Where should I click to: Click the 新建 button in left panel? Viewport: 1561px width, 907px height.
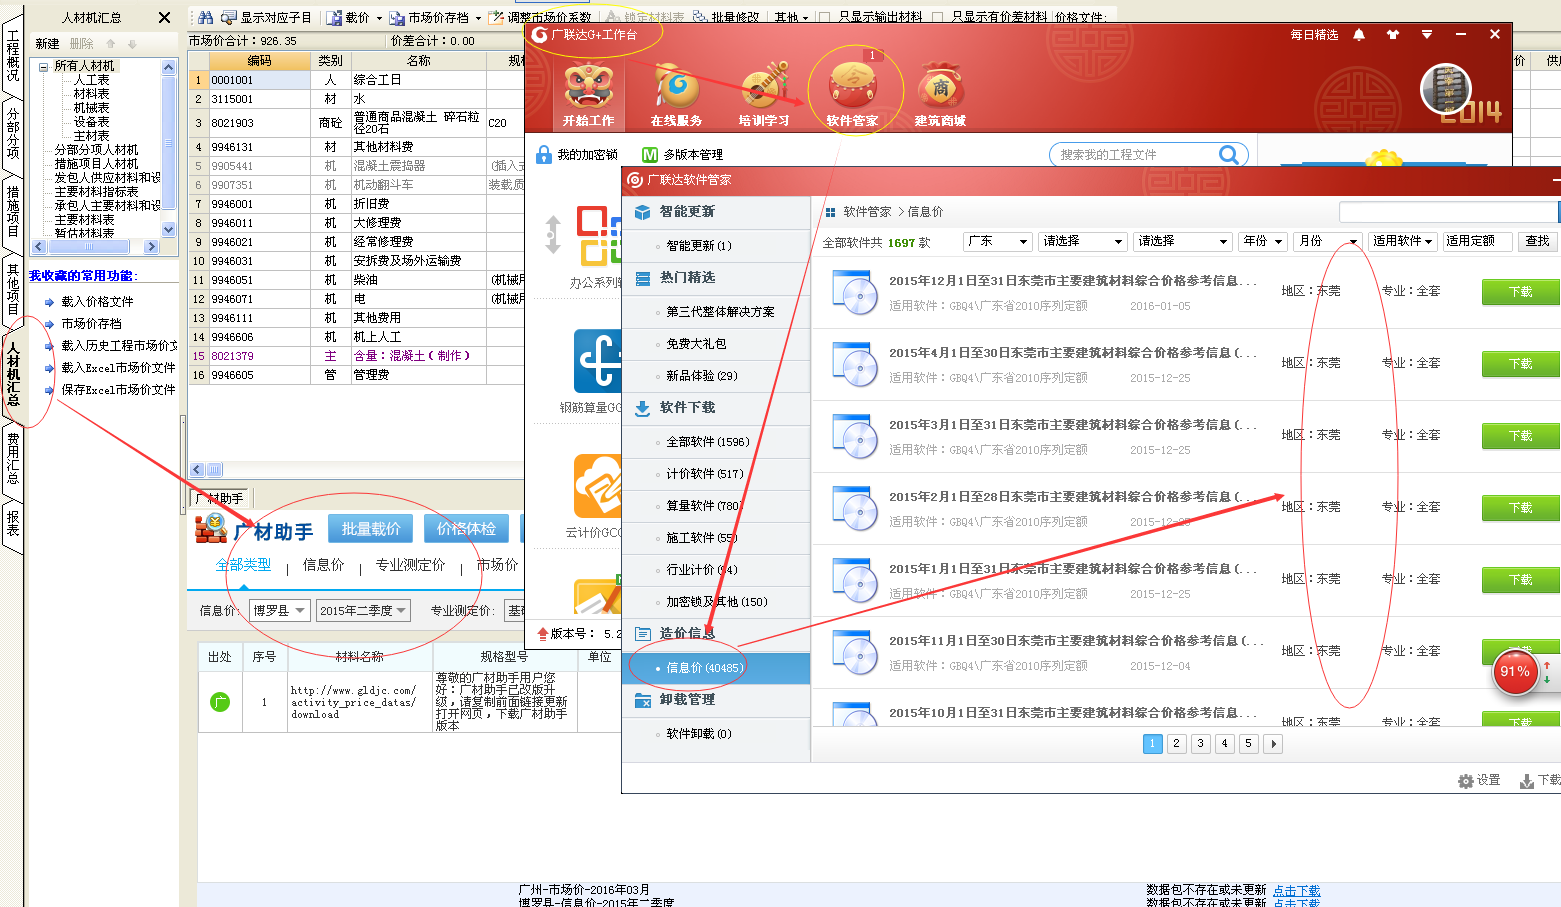[x=47, y=44]
